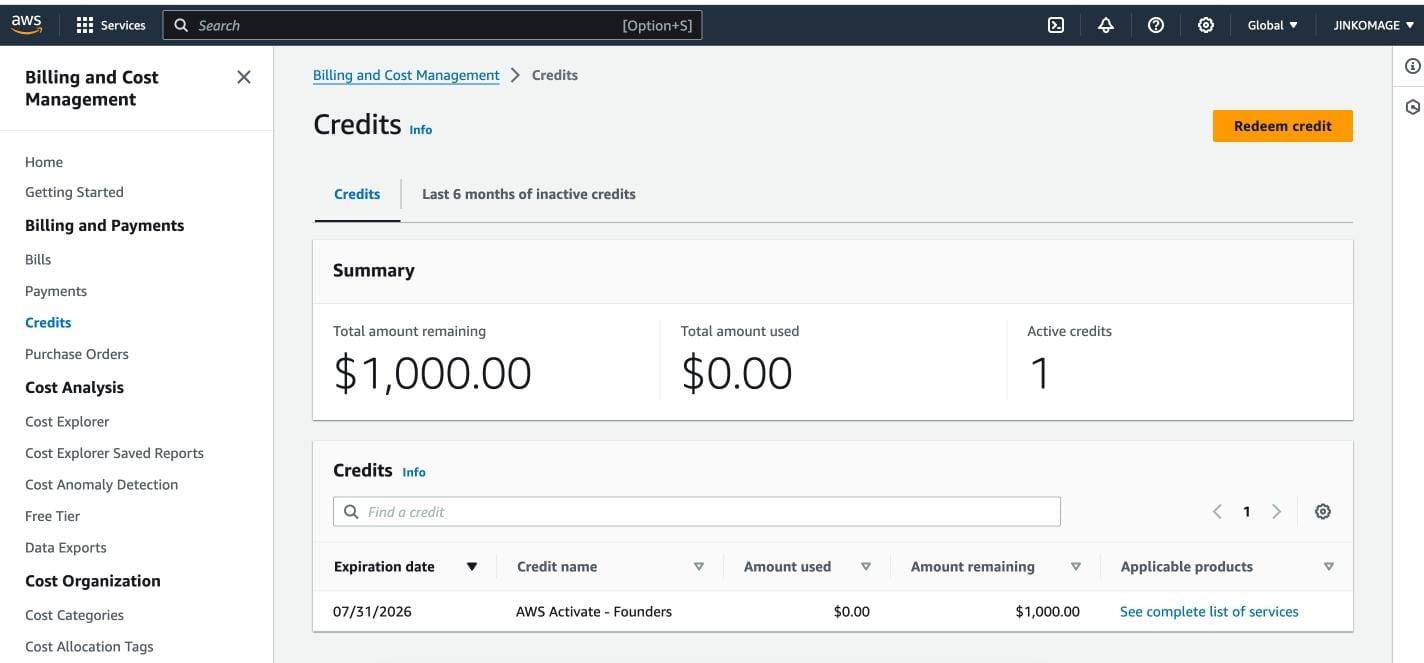
Task: Go to previous page of credits
Action: tap(1217, 511)
